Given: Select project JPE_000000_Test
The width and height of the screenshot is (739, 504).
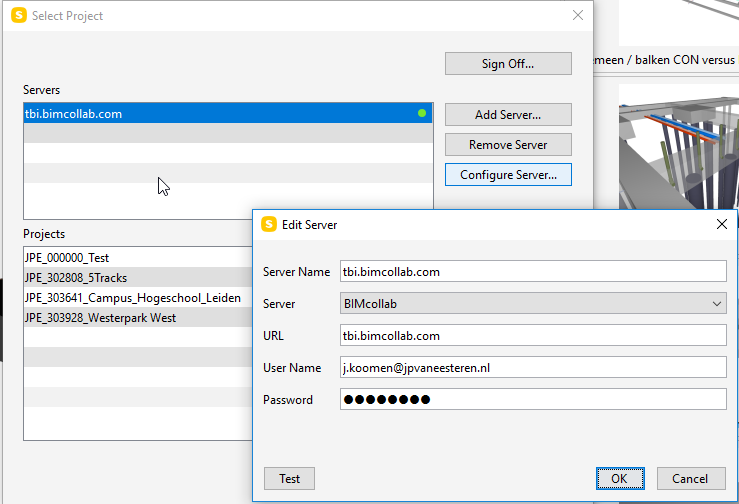Looking at the screenshot, I should 138,257.
